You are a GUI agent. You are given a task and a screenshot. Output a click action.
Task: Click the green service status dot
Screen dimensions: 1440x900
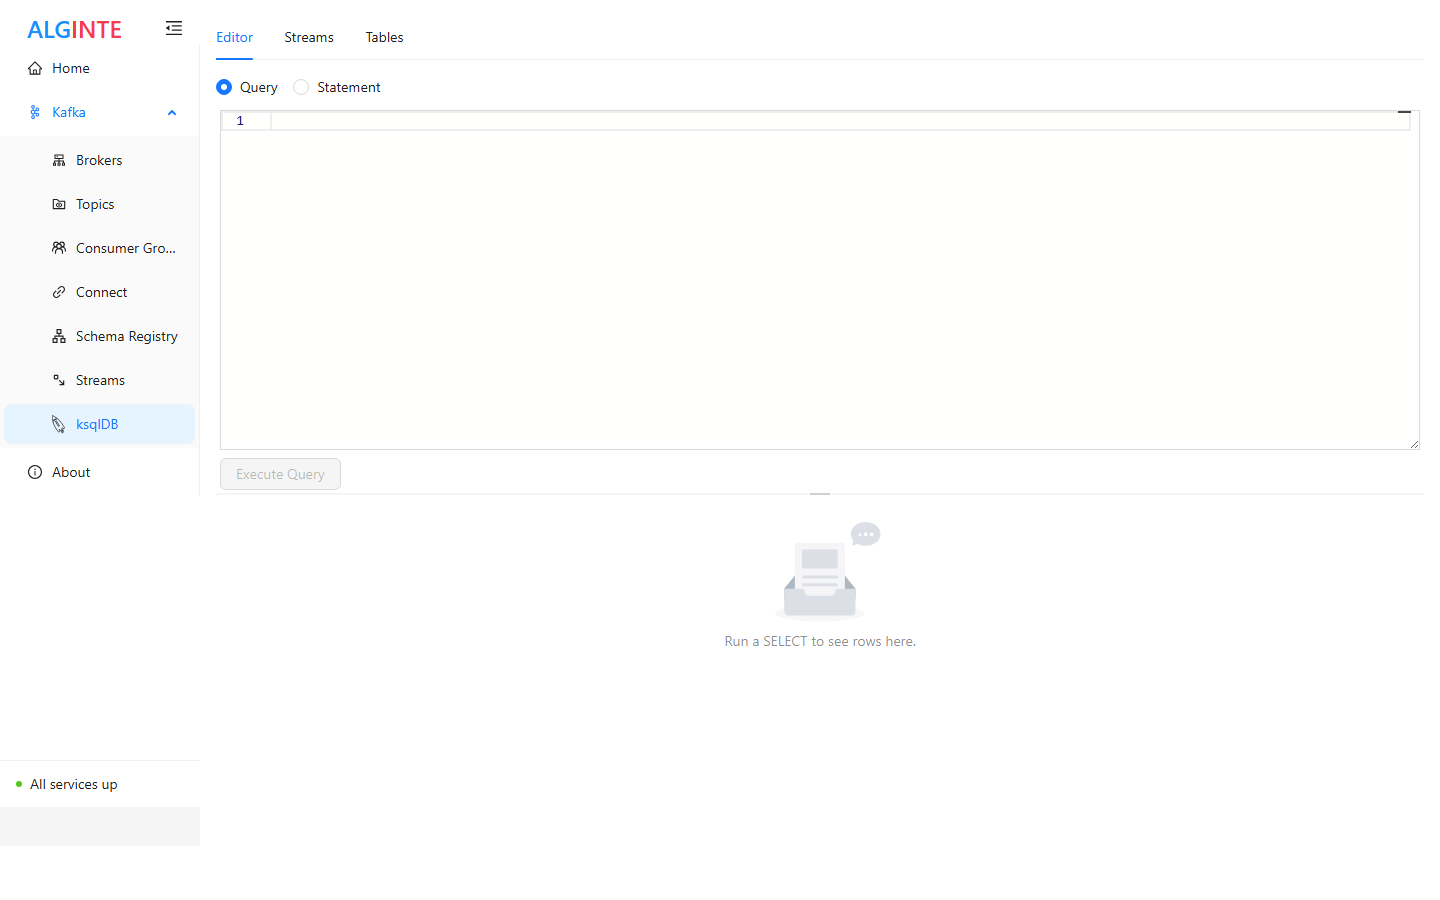pos(19,784)
